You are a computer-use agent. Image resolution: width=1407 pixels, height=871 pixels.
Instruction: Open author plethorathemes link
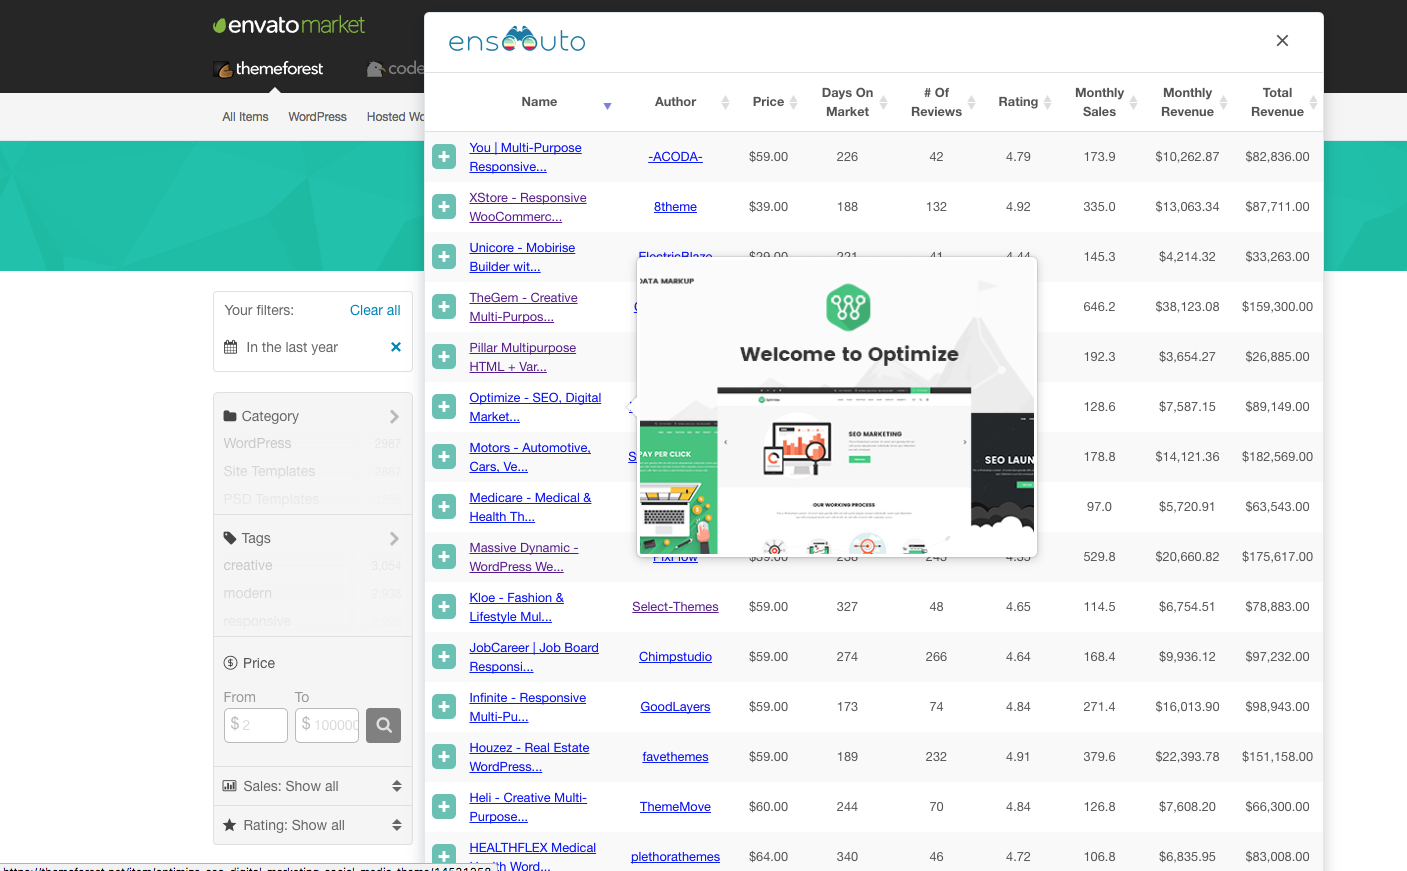(x=675, y=857)
